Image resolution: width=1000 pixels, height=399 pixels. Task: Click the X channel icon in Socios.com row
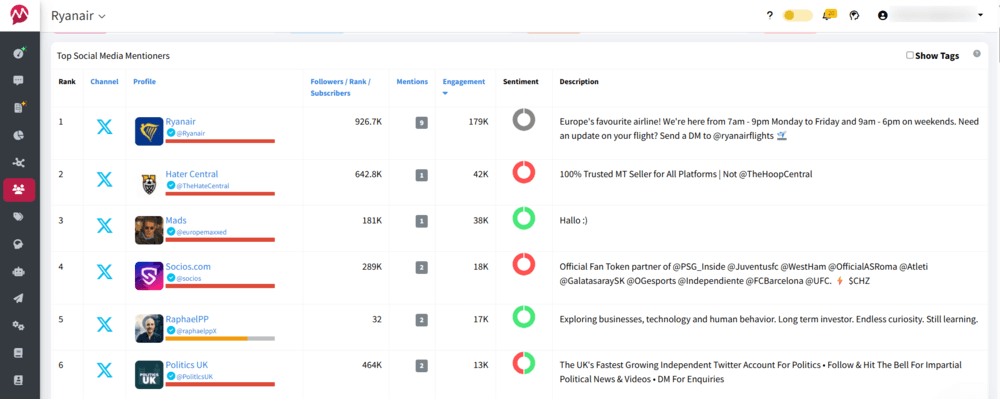104,272
